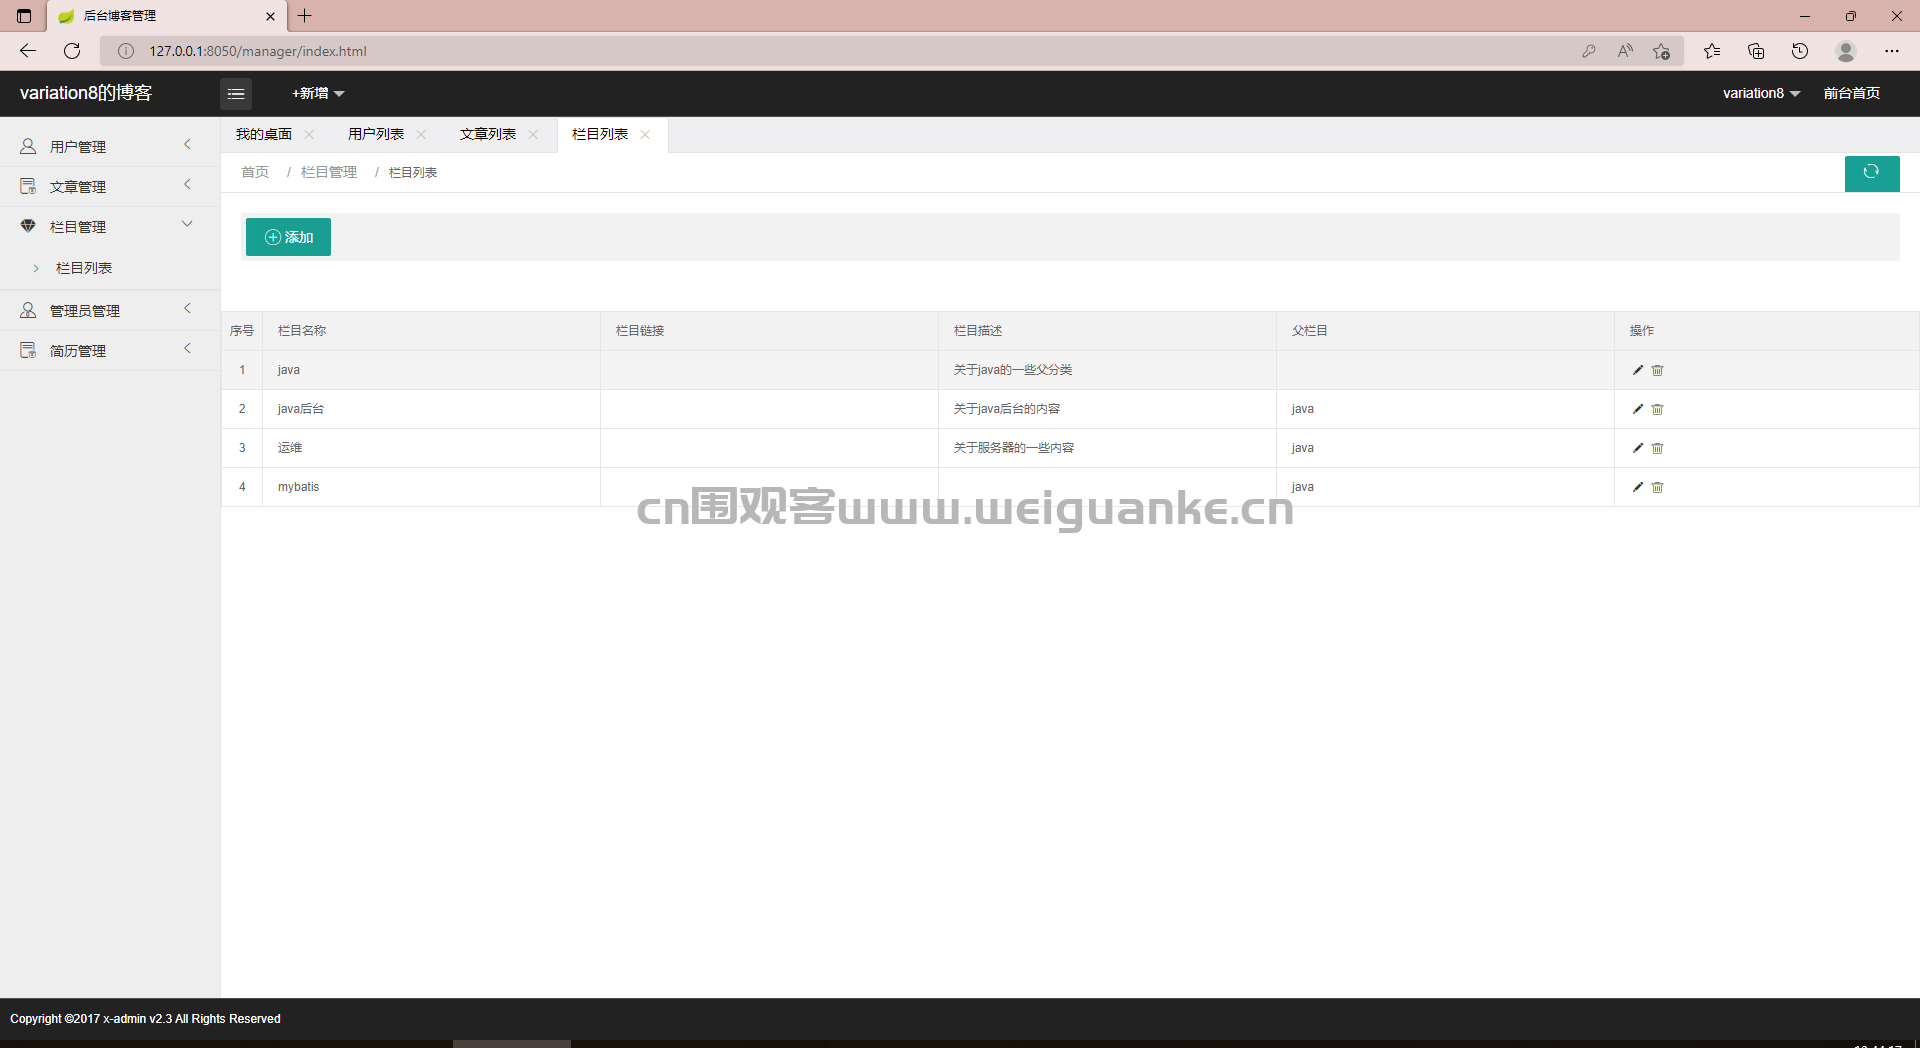The height and width of the screenshot is (1048, 1920).
Task: Delete the java后台 row with trash icon
Action: coord(1657,409)
